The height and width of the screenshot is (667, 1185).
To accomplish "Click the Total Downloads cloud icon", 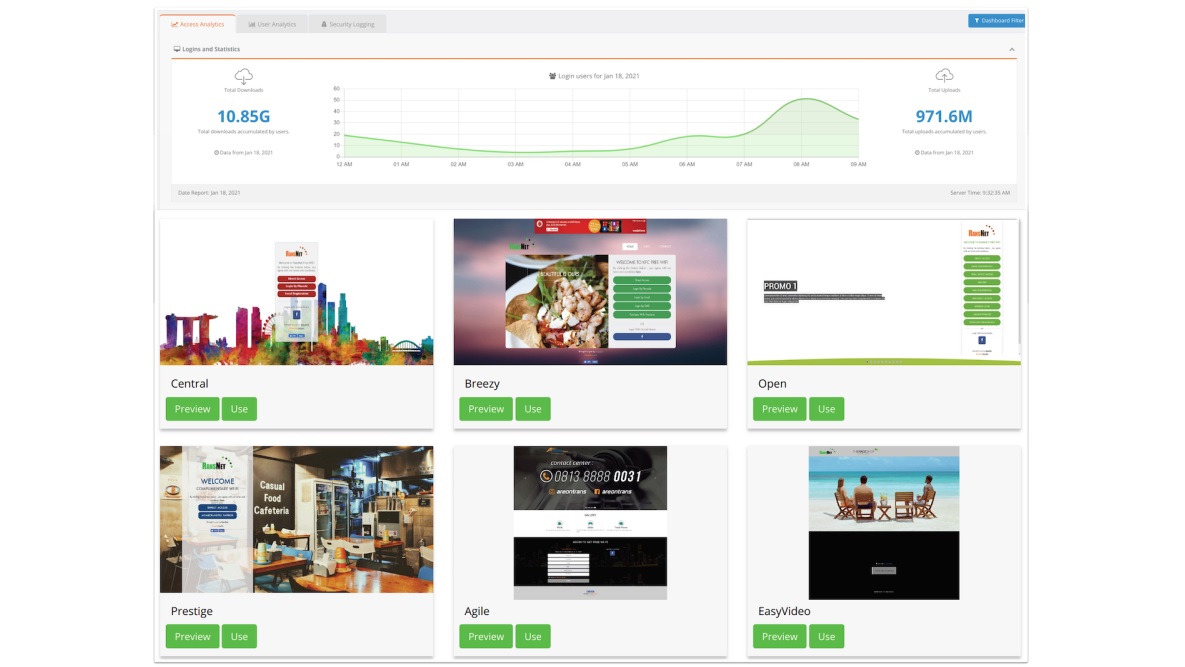I will coord(243,76).
